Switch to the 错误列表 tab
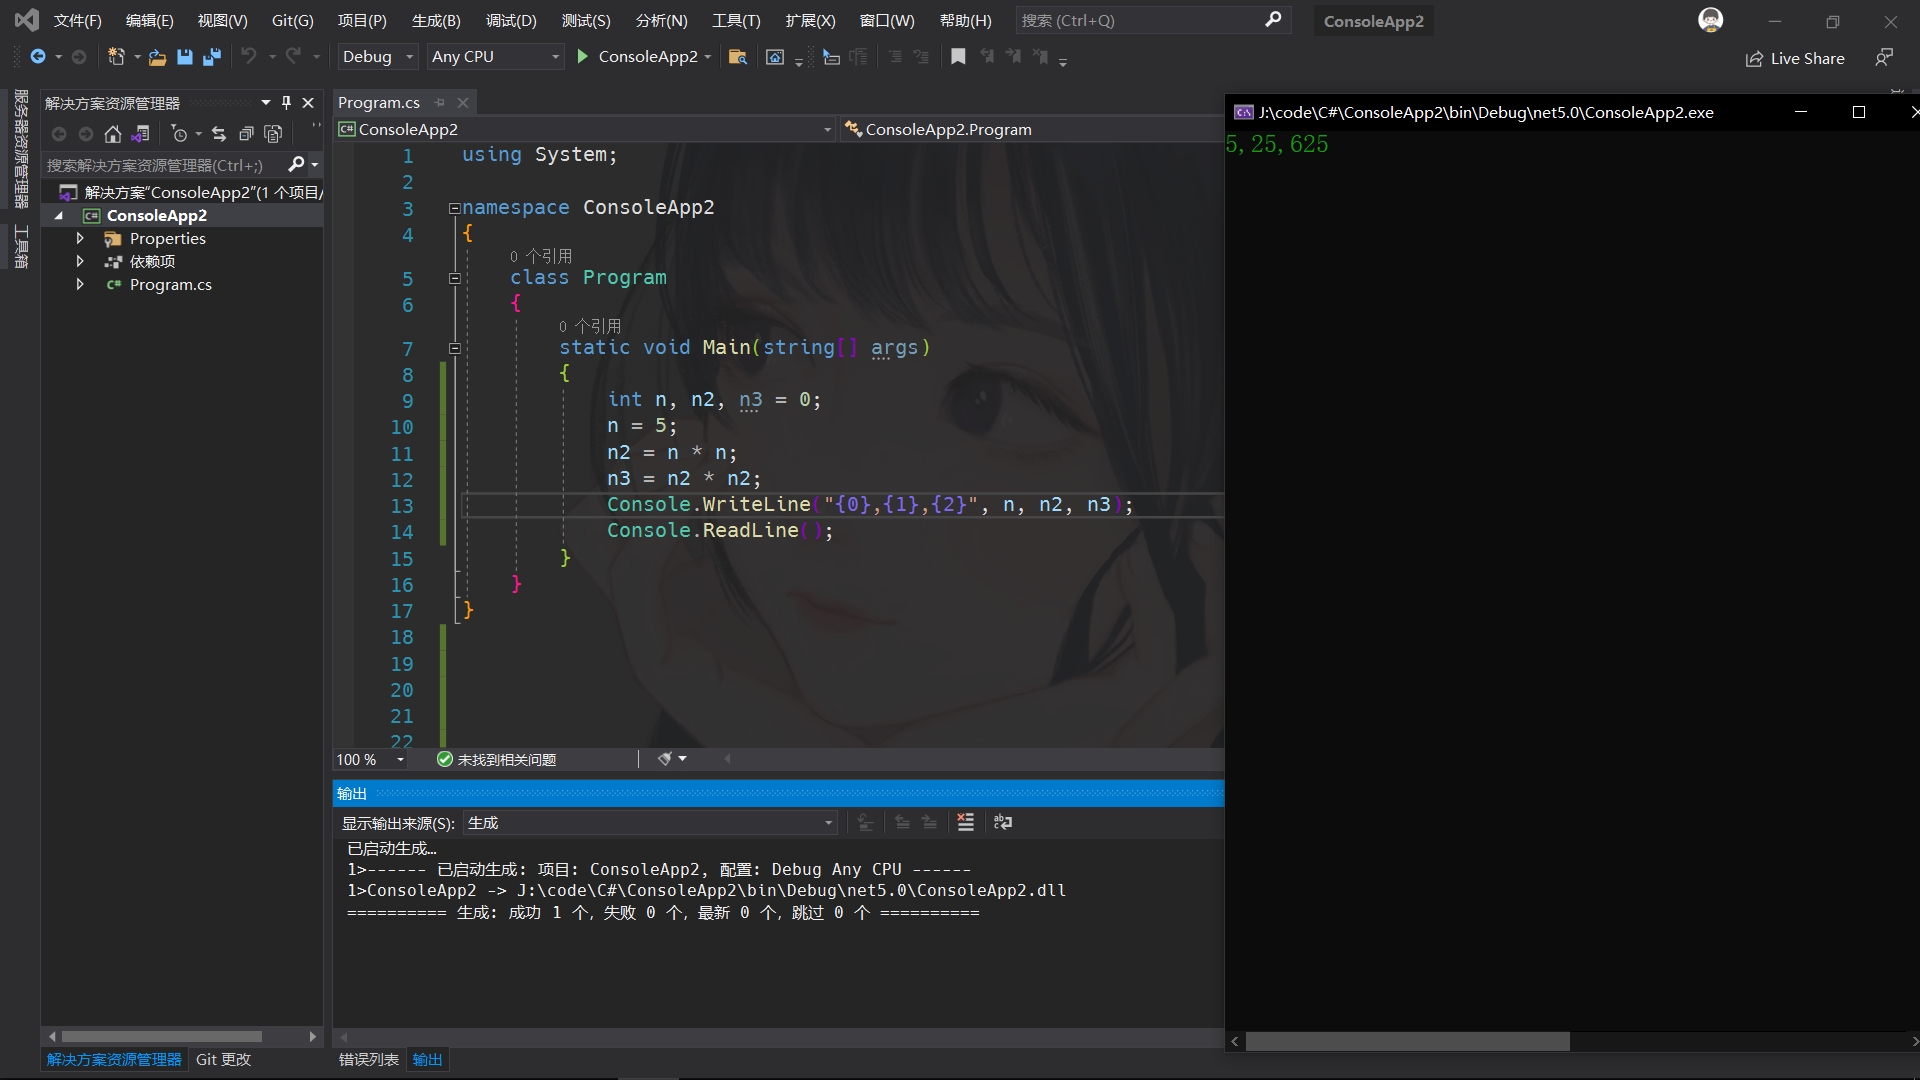Viewport: 1920px width, 1080px height. coord(368,1059)
